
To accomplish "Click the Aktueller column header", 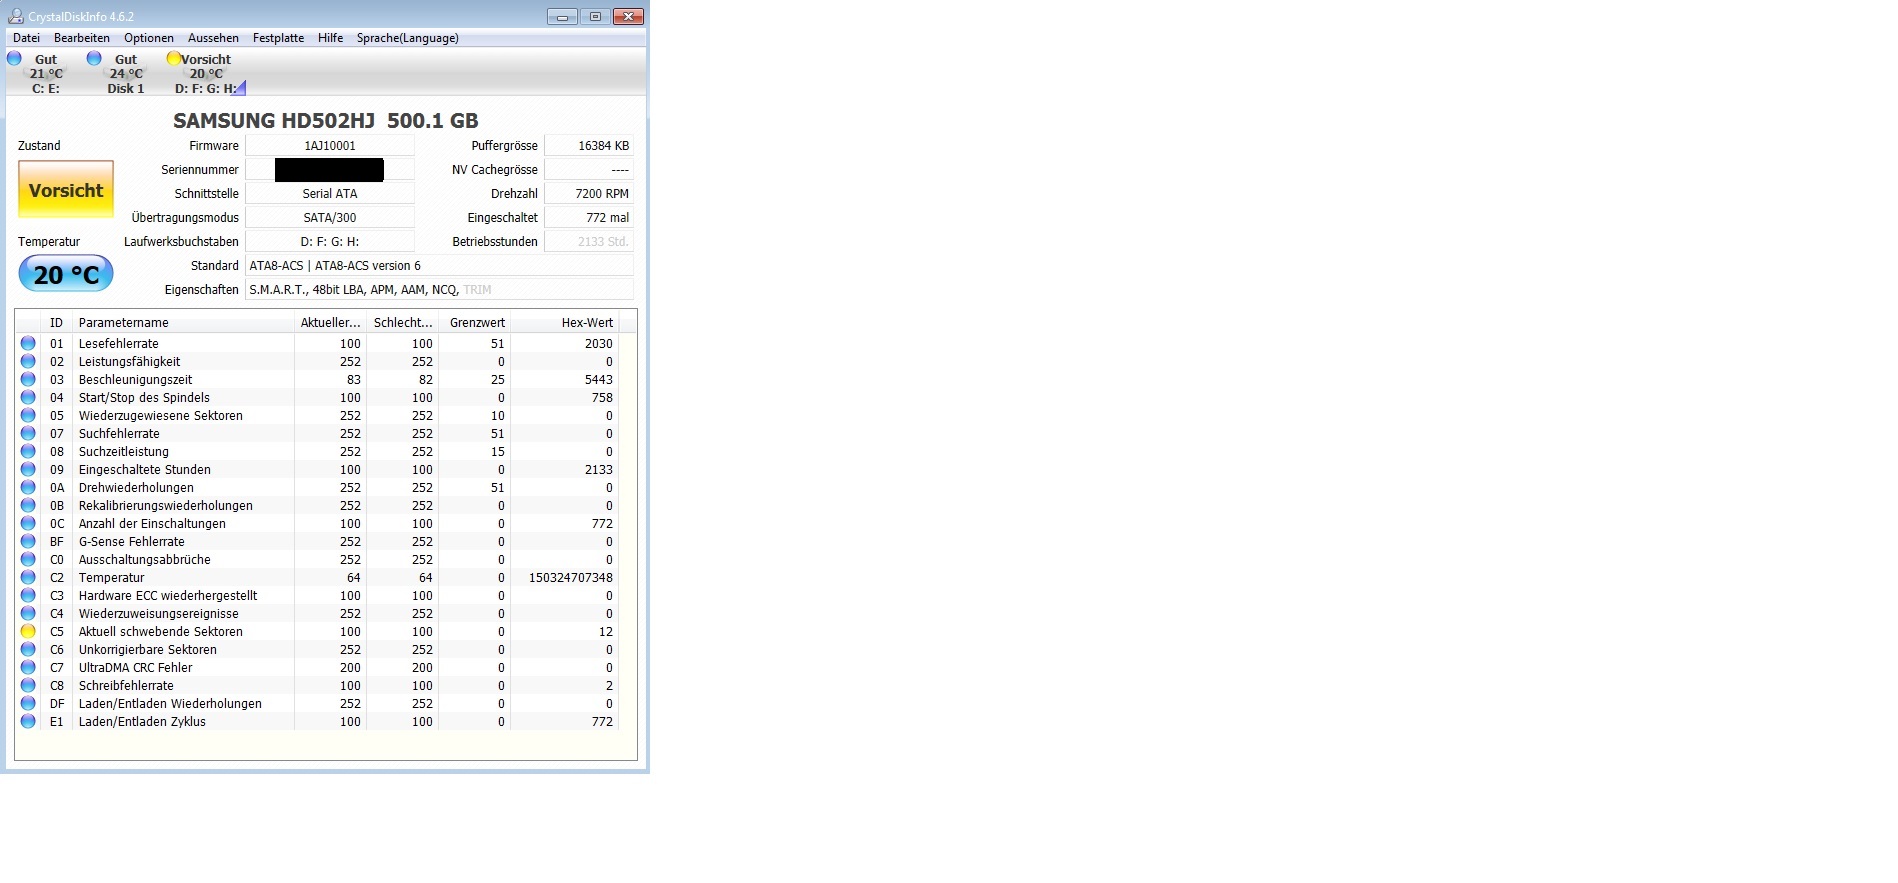I will [x=331, y=323].
